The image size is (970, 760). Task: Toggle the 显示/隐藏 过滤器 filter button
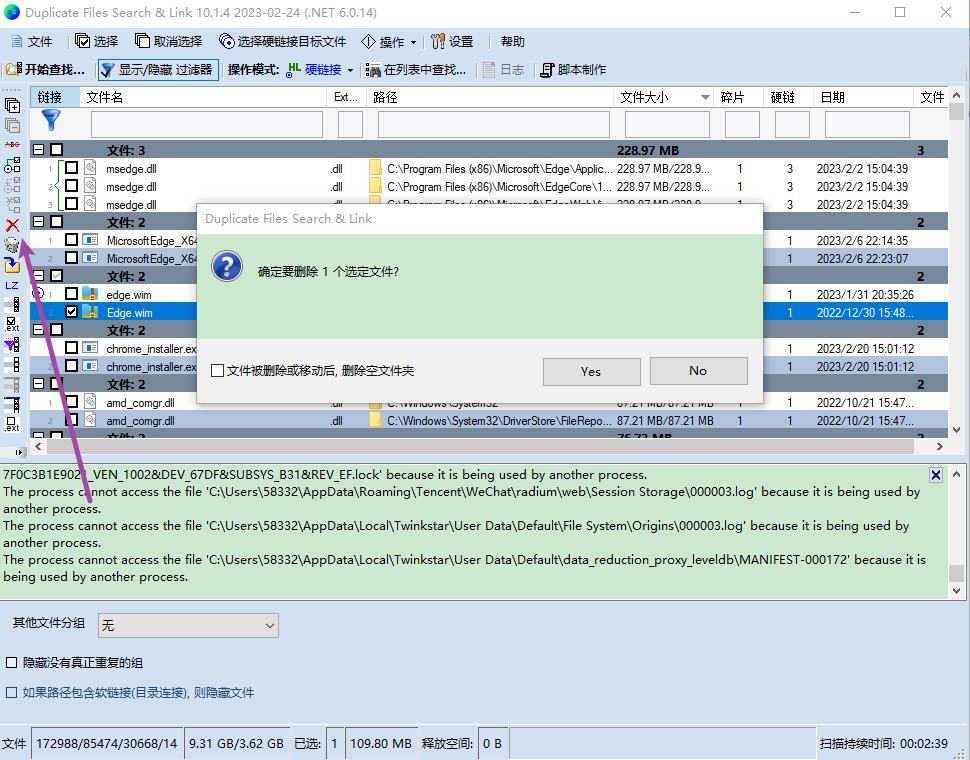click(x=157, y=69)
